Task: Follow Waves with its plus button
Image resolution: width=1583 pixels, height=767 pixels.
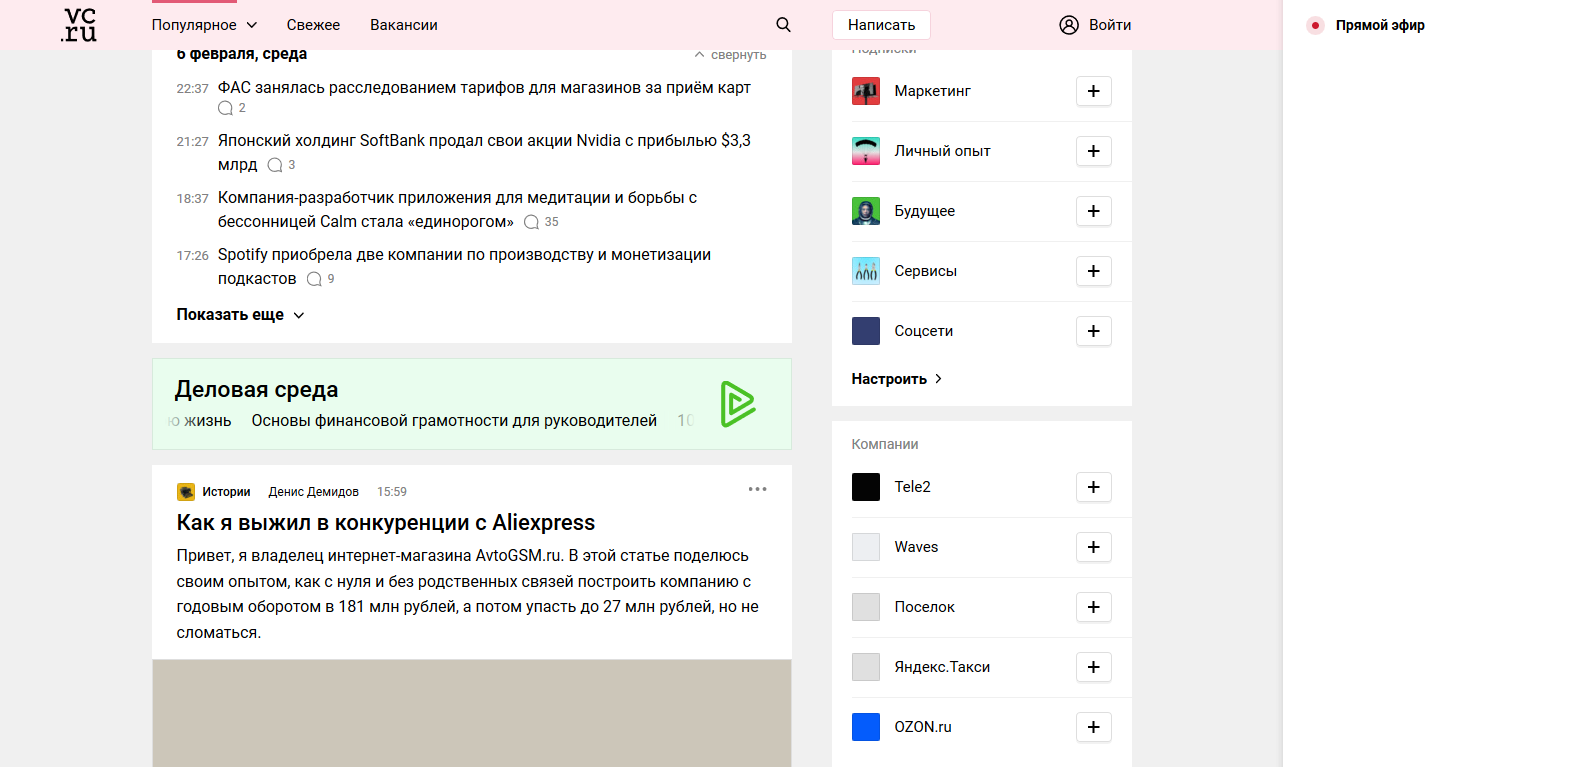Action: pos(1094,547)
